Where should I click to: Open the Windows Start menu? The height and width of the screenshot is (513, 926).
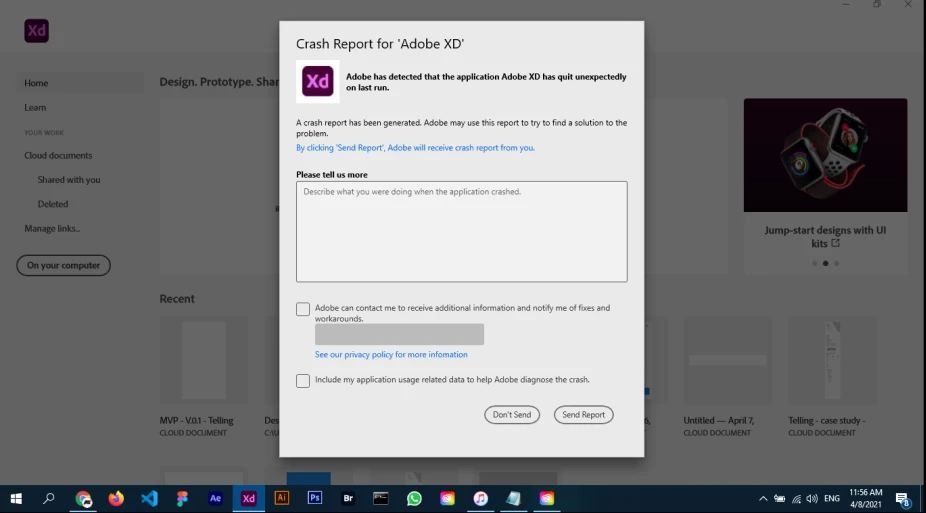pos(16,499)
